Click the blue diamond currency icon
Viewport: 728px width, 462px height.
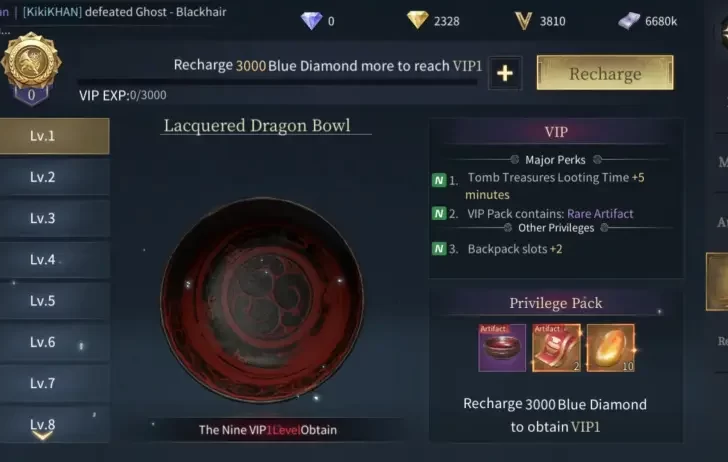(x=311, y=21)
